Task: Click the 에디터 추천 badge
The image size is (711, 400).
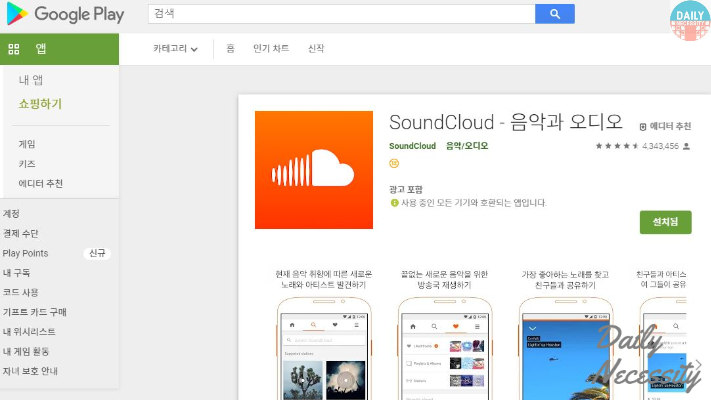Action: click(665, 127)
